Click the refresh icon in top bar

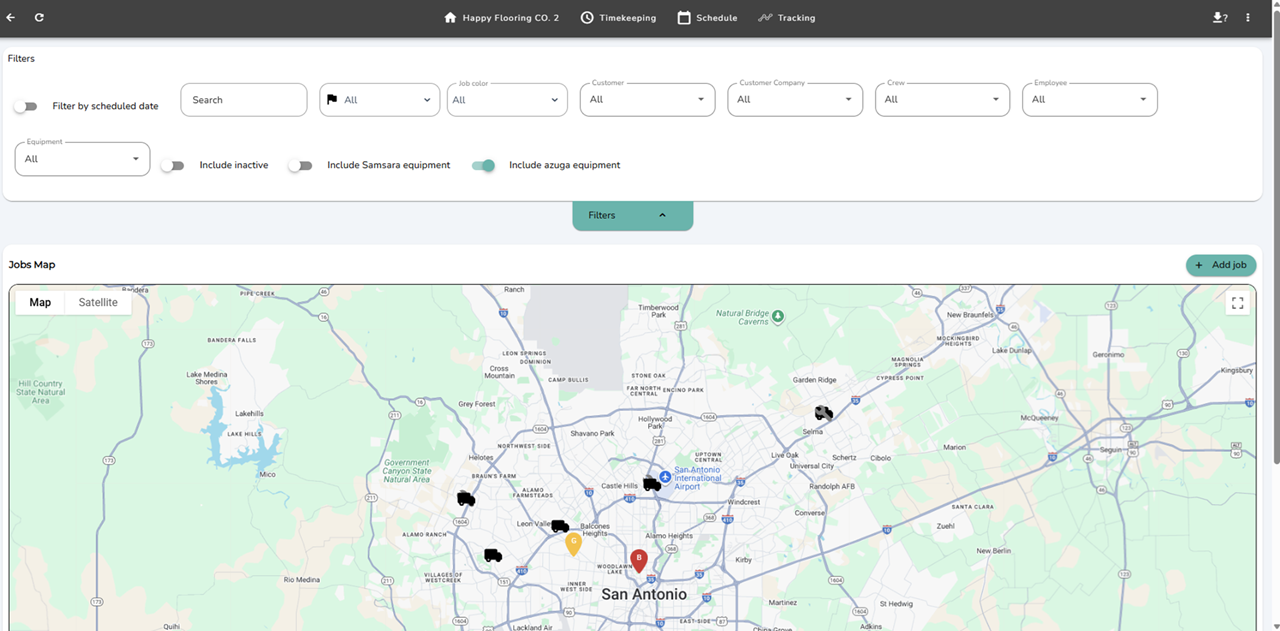[39, 18]
